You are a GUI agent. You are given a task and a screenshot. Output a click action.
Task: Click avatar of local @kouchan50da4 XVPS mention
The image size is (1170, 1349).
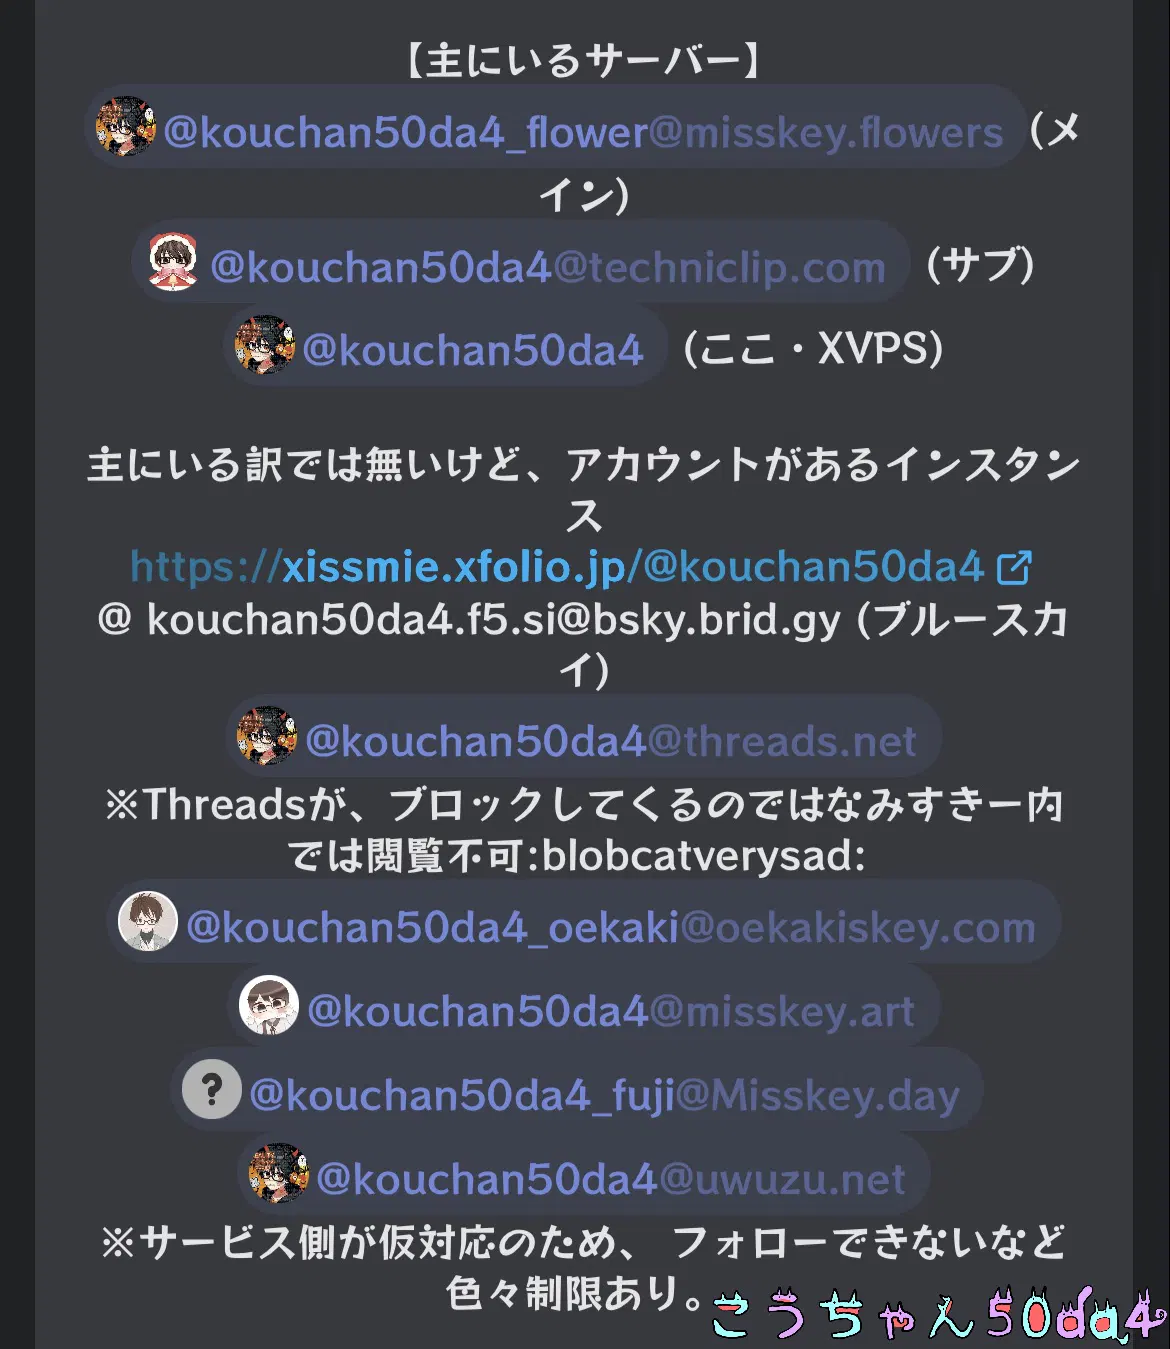tap(265, 345)
